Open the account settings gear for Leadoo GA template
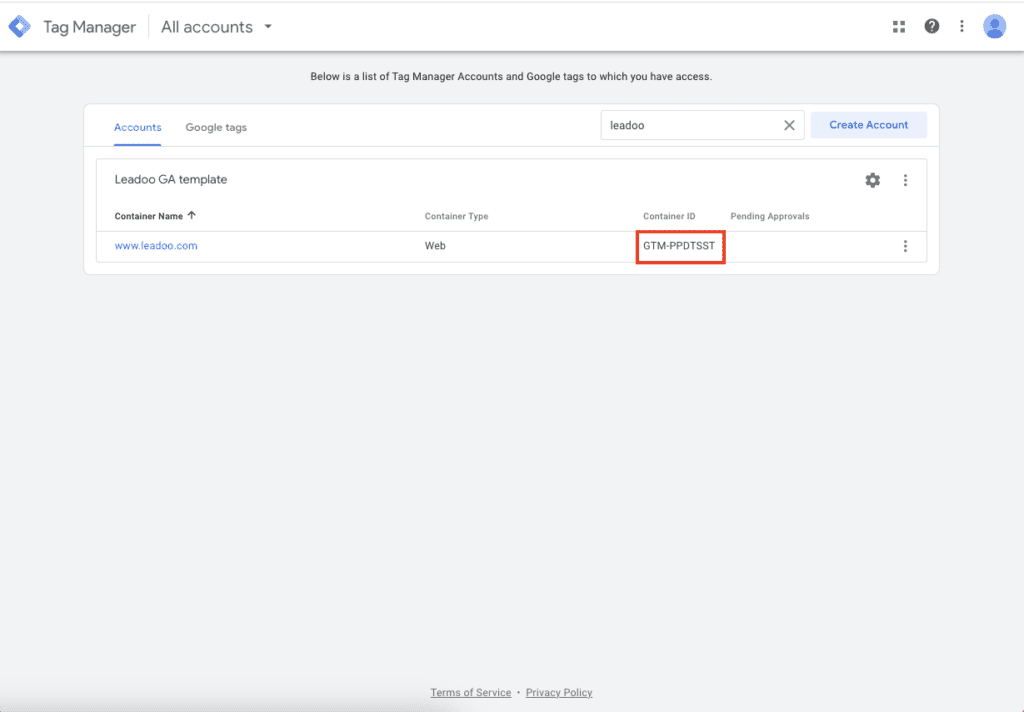 872,180
